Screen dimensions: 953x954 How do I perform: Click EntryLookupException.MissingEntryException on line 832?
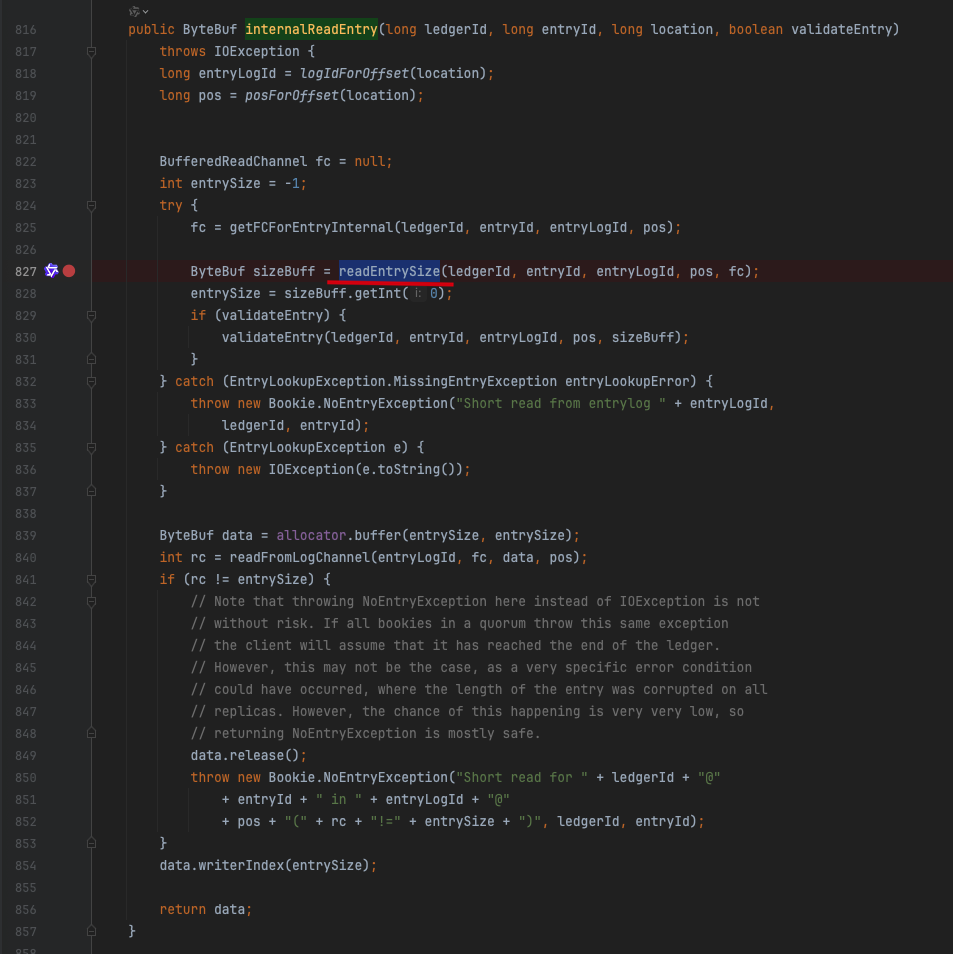[393, 381]
